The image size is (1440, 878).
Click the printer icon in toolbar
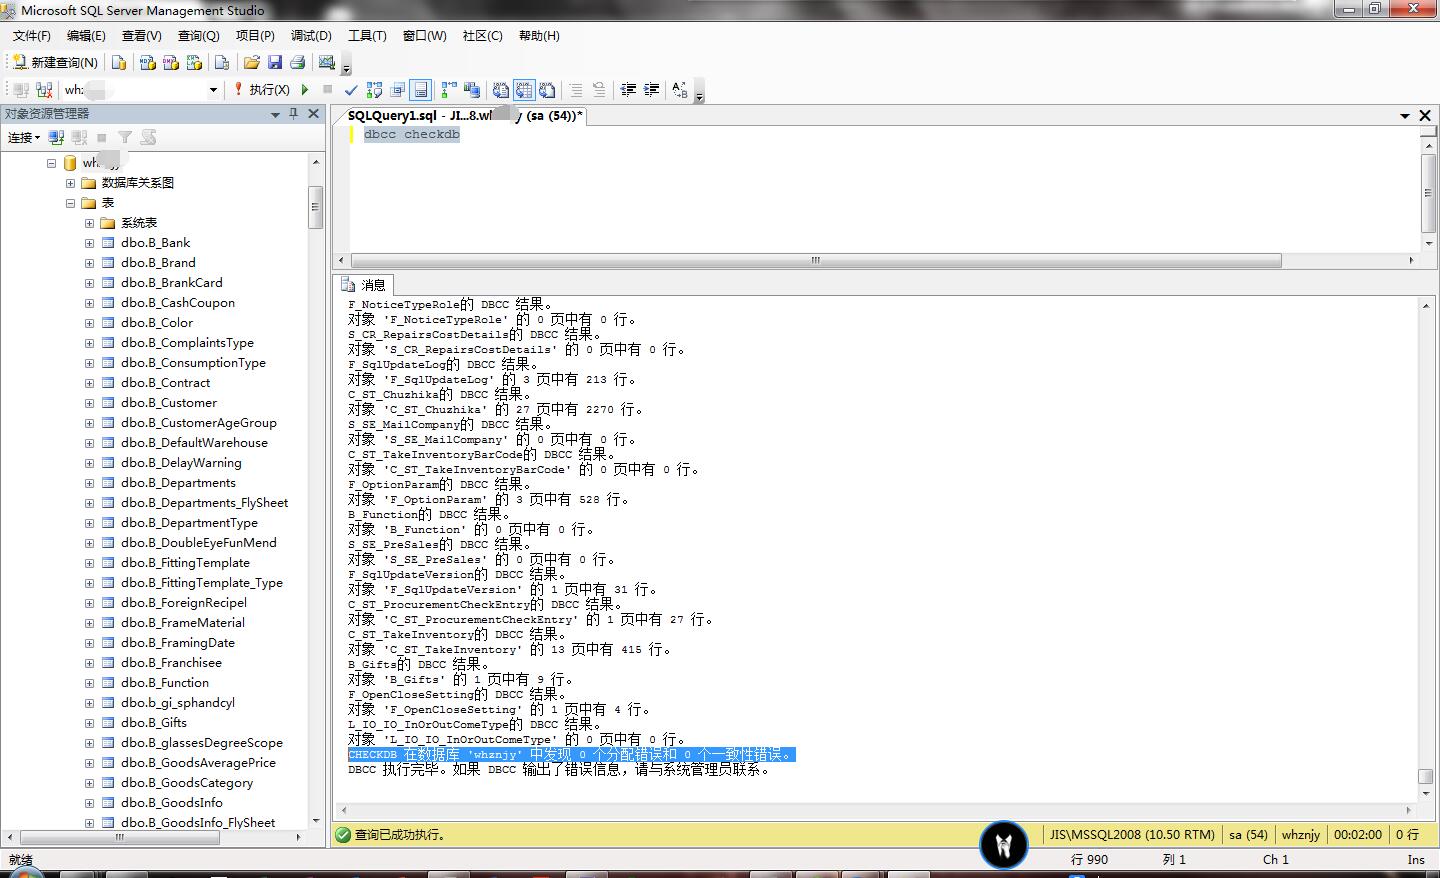297,62
